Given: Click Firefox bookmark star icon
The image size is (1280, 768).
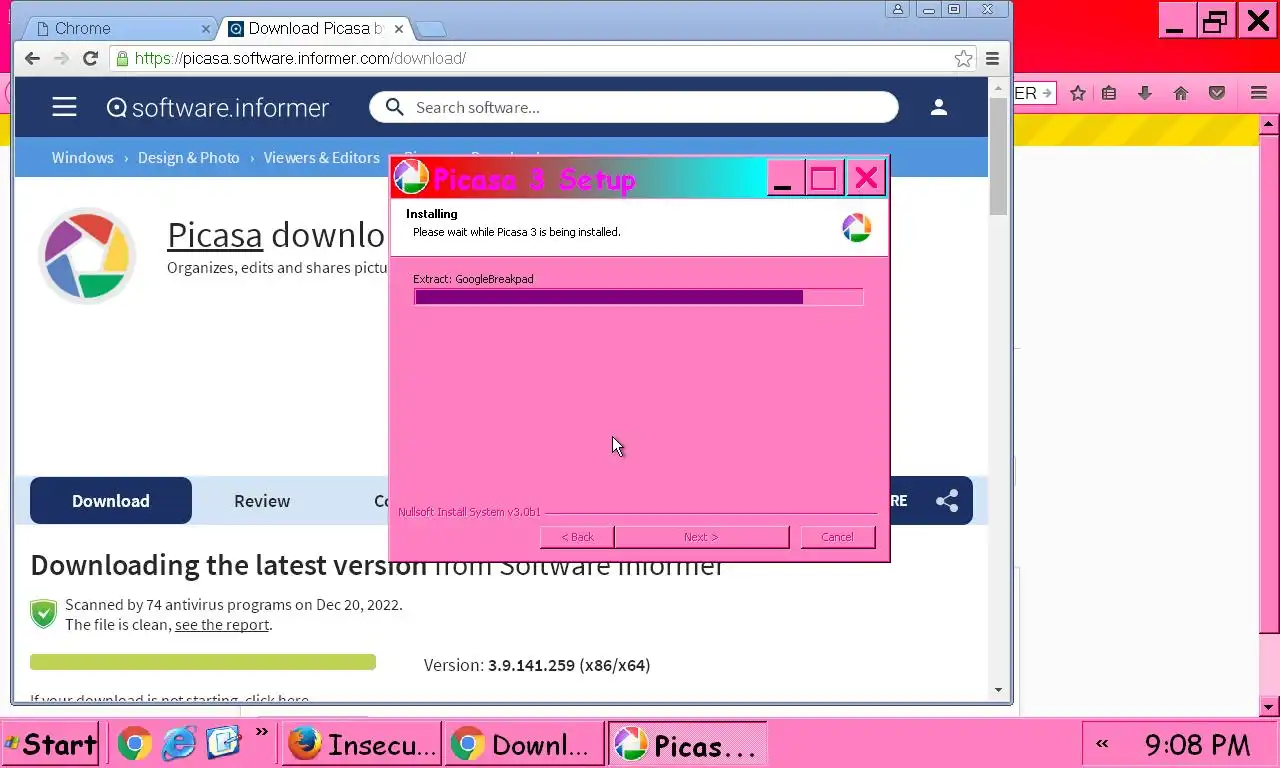Looking at the screenshot, I should click(1077, 93).
